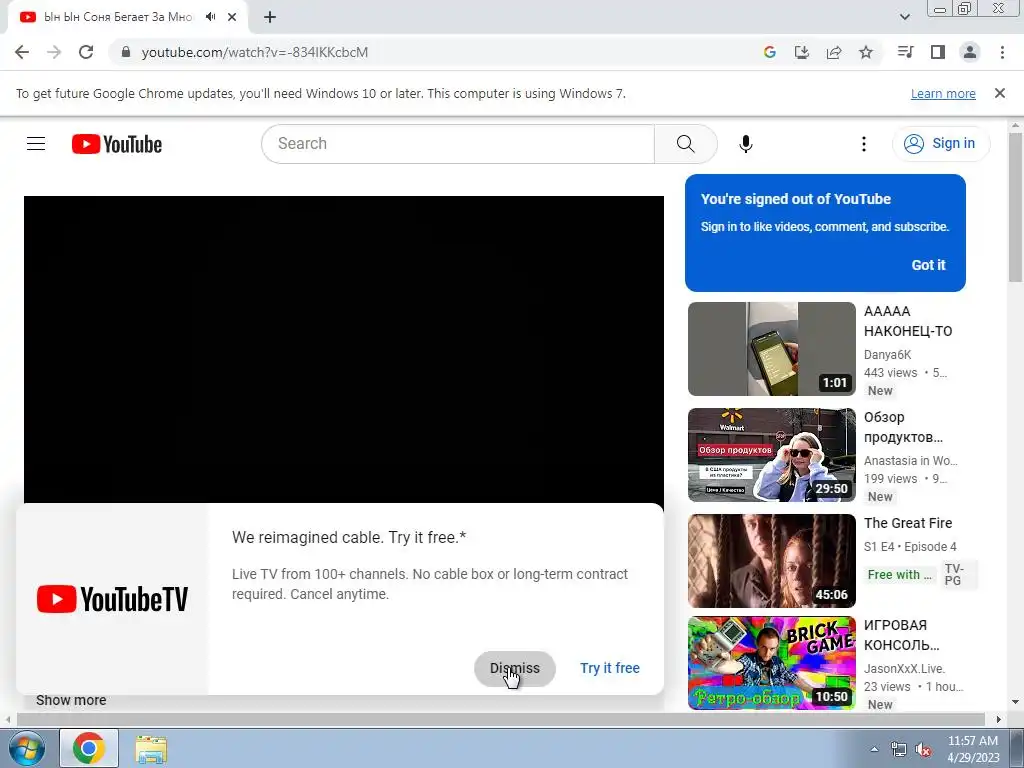
Task: Open thumbnail of ААААА НАКОНЕЦ-ТО video
Action: coord(771,349)
